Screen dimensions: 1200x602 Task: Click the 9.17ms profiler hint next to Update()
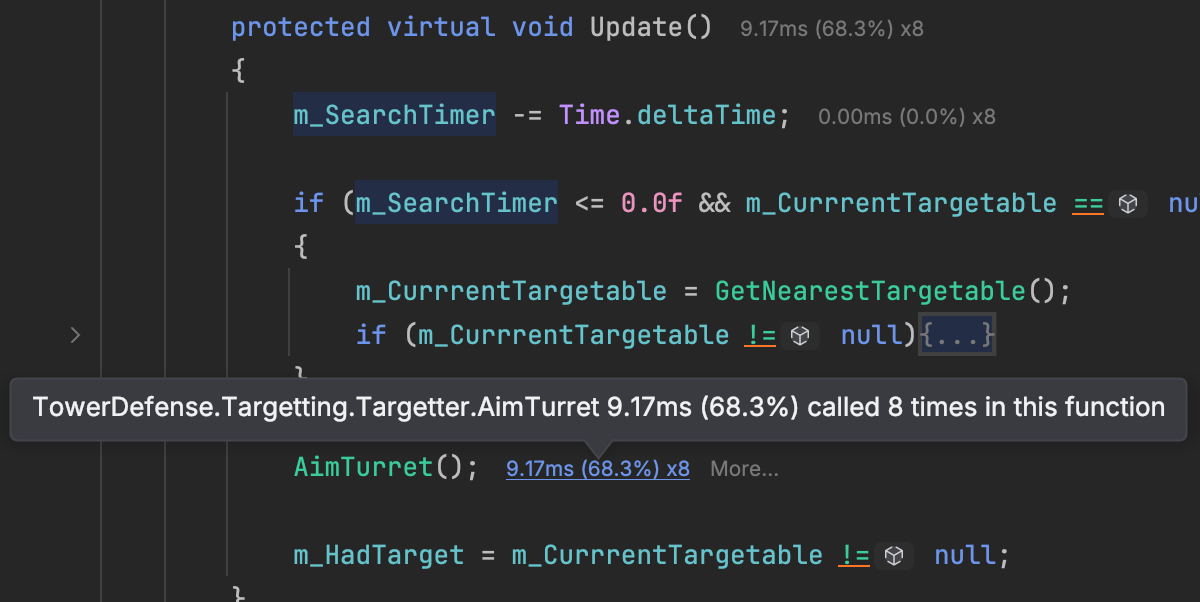(x=831, y=29)
